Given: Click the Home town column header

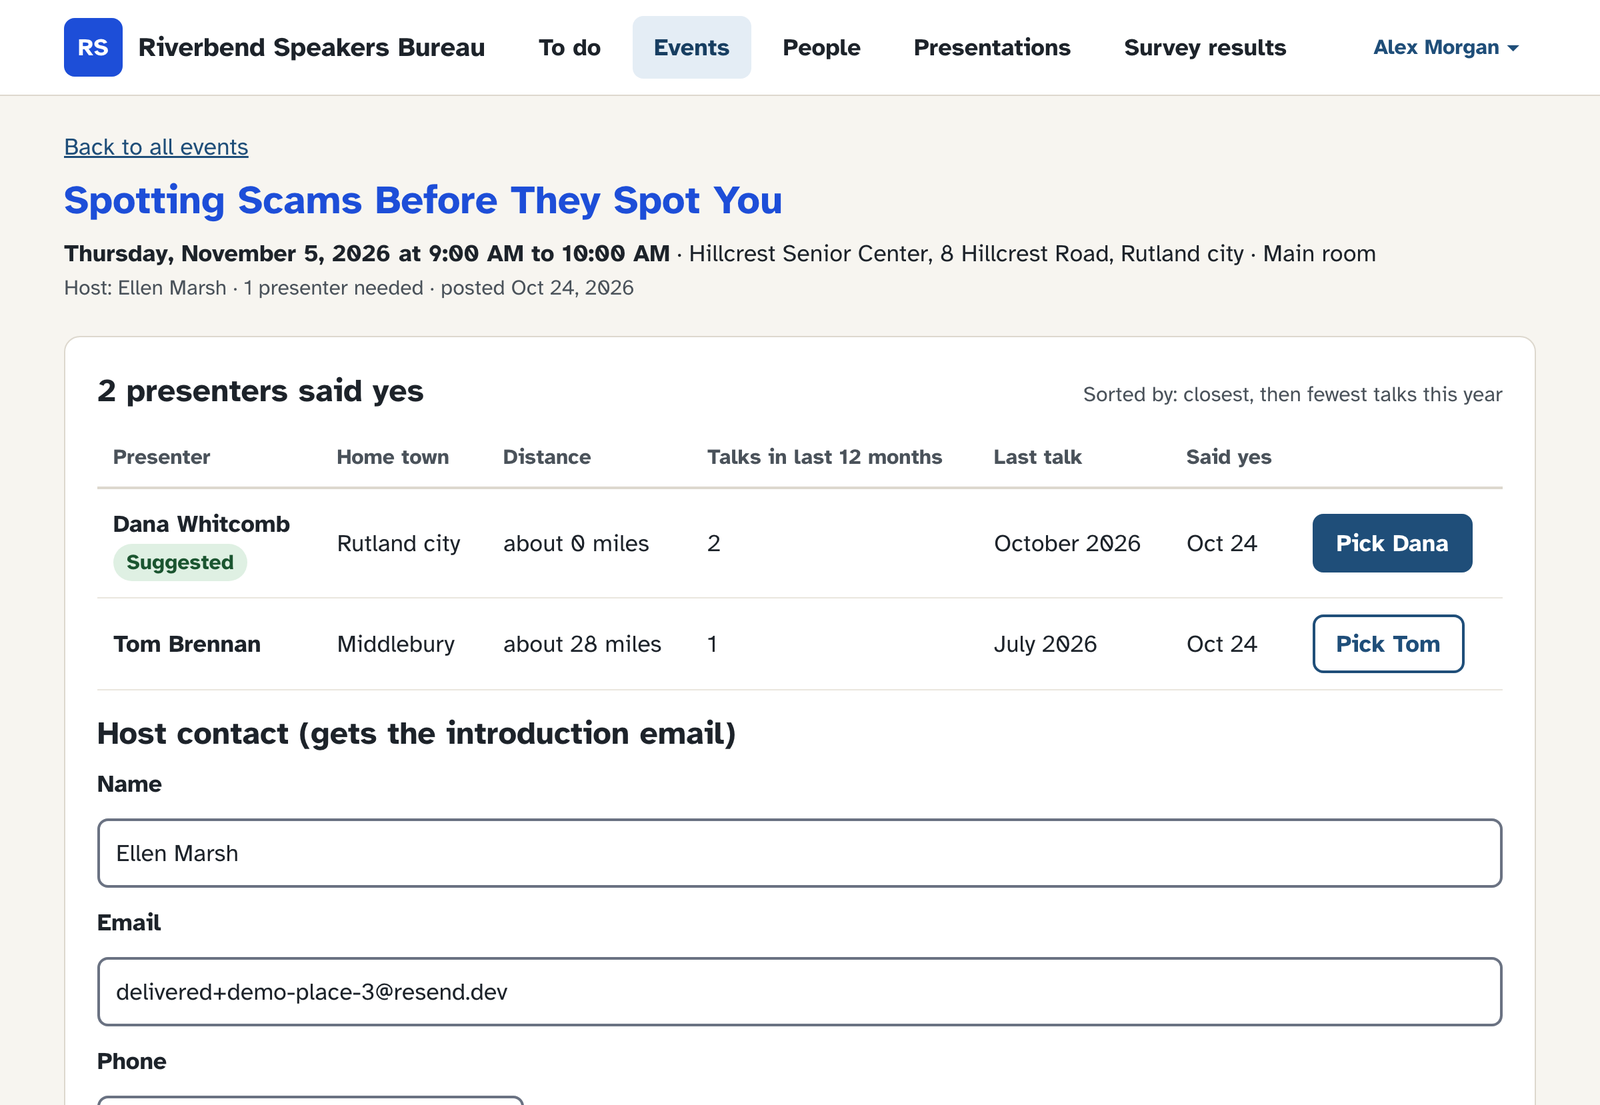Looking at the screenshot, I should [x=393, y=457].
